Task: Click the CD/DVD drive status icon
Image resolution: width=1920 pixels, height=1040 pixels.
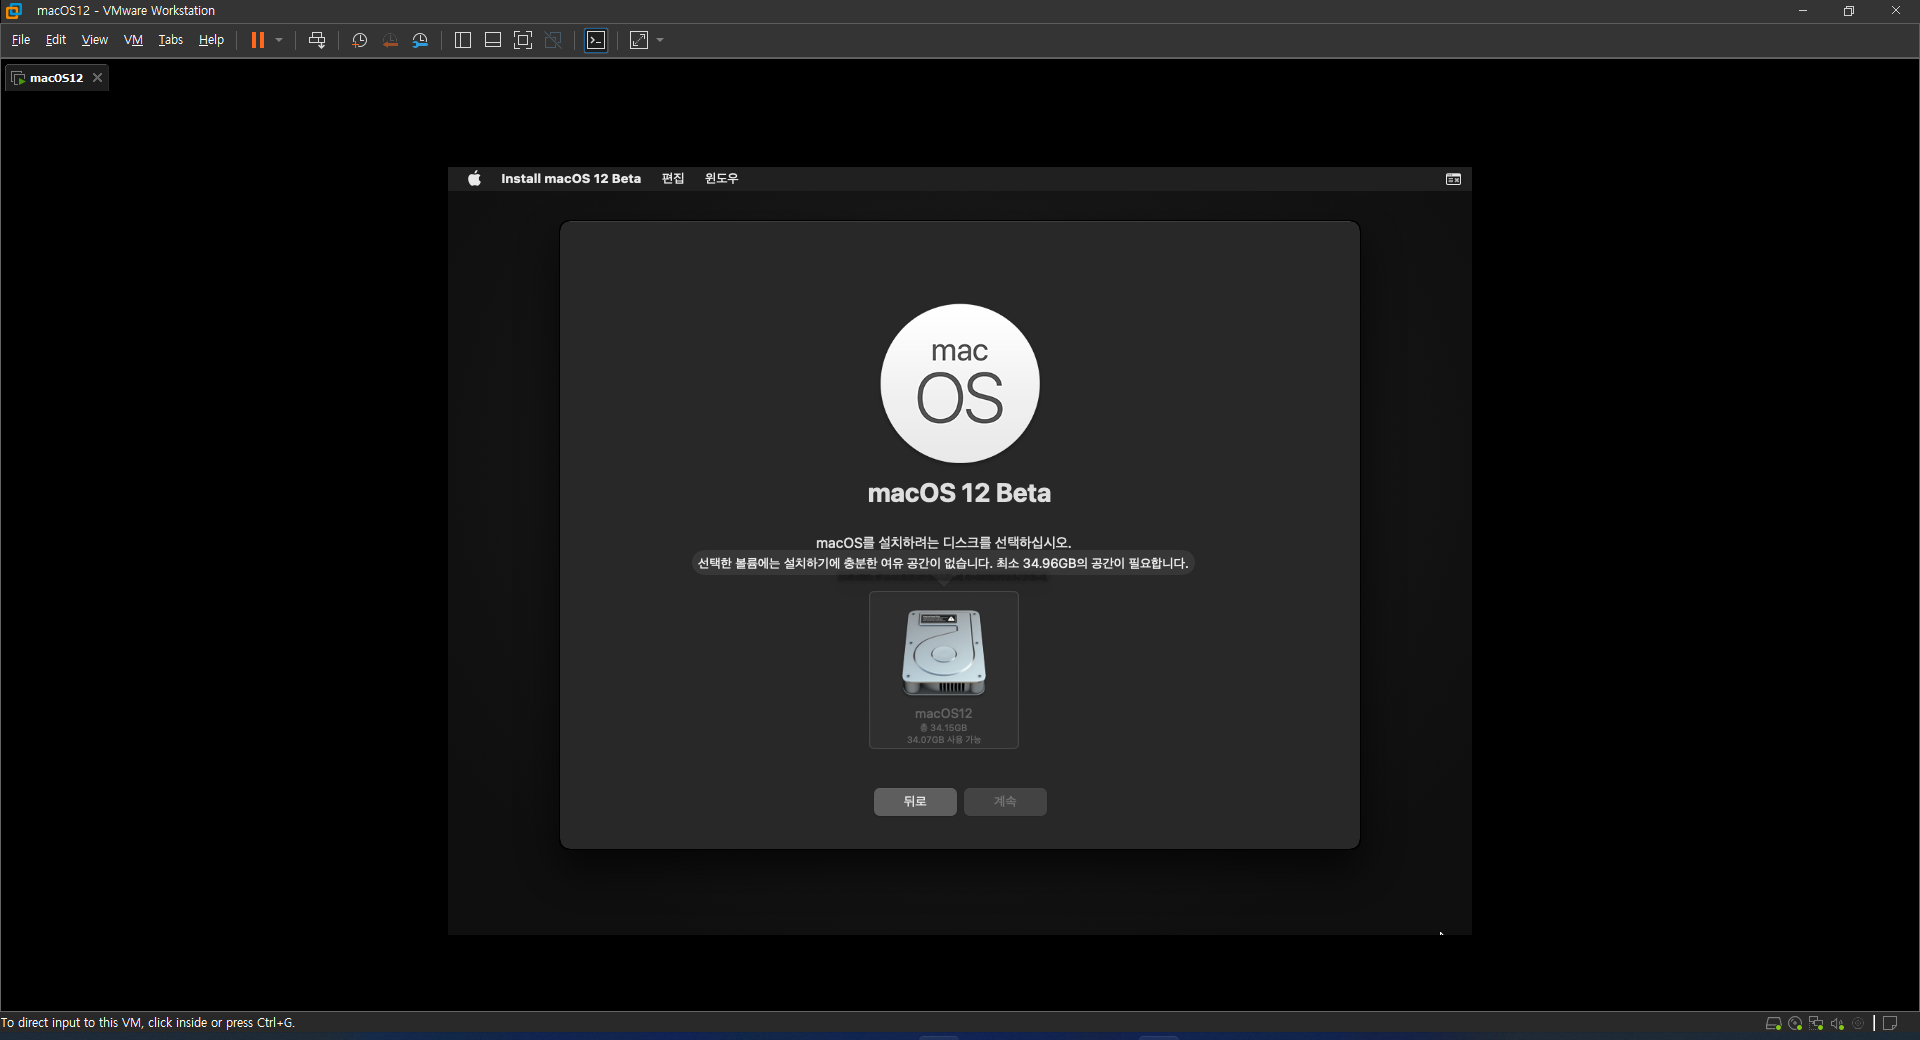Action: point(1795,1023)
